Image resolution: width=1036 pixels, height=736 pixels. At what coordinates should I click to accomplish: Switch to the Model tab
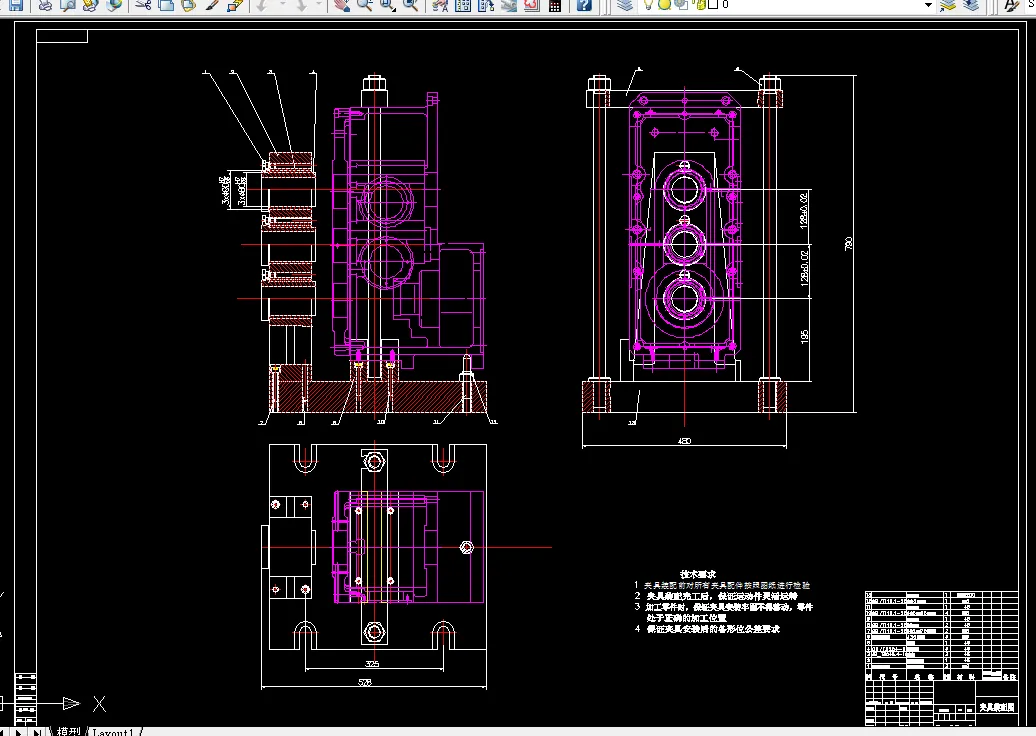[x=67, y=731]
